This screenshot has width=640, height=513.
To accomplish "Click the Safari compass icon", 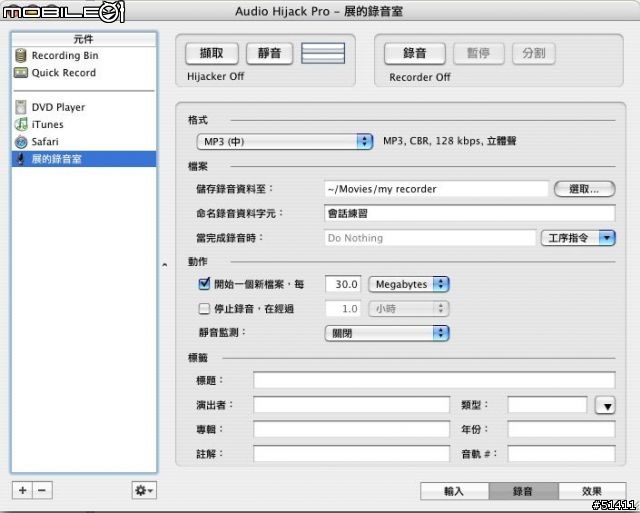I will click(x=21, y=142).
